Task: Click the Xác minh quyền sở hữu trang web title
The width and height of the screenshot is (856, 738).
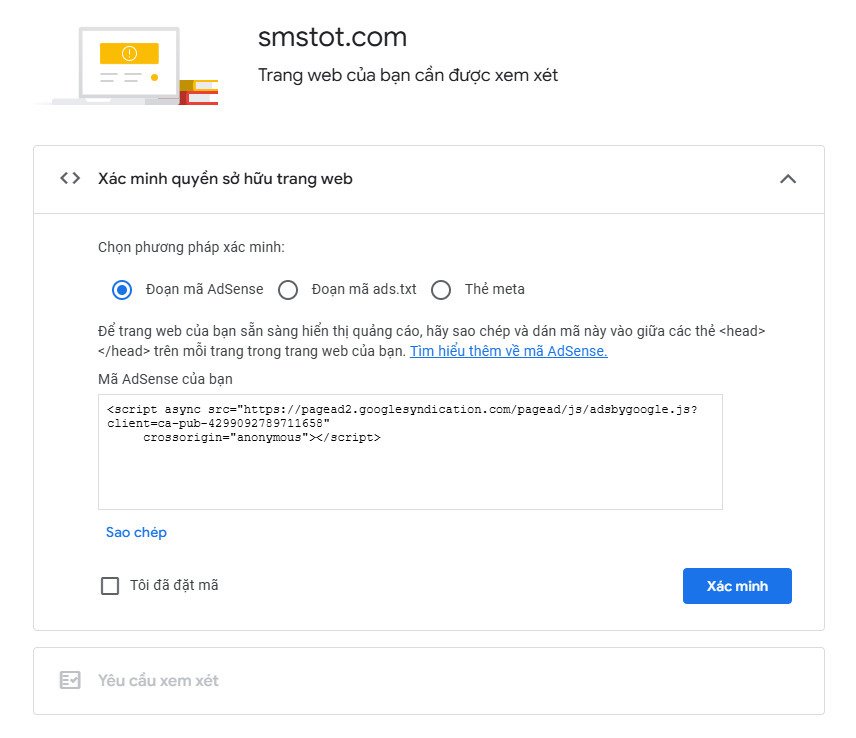Action: (x=225, y=179)
